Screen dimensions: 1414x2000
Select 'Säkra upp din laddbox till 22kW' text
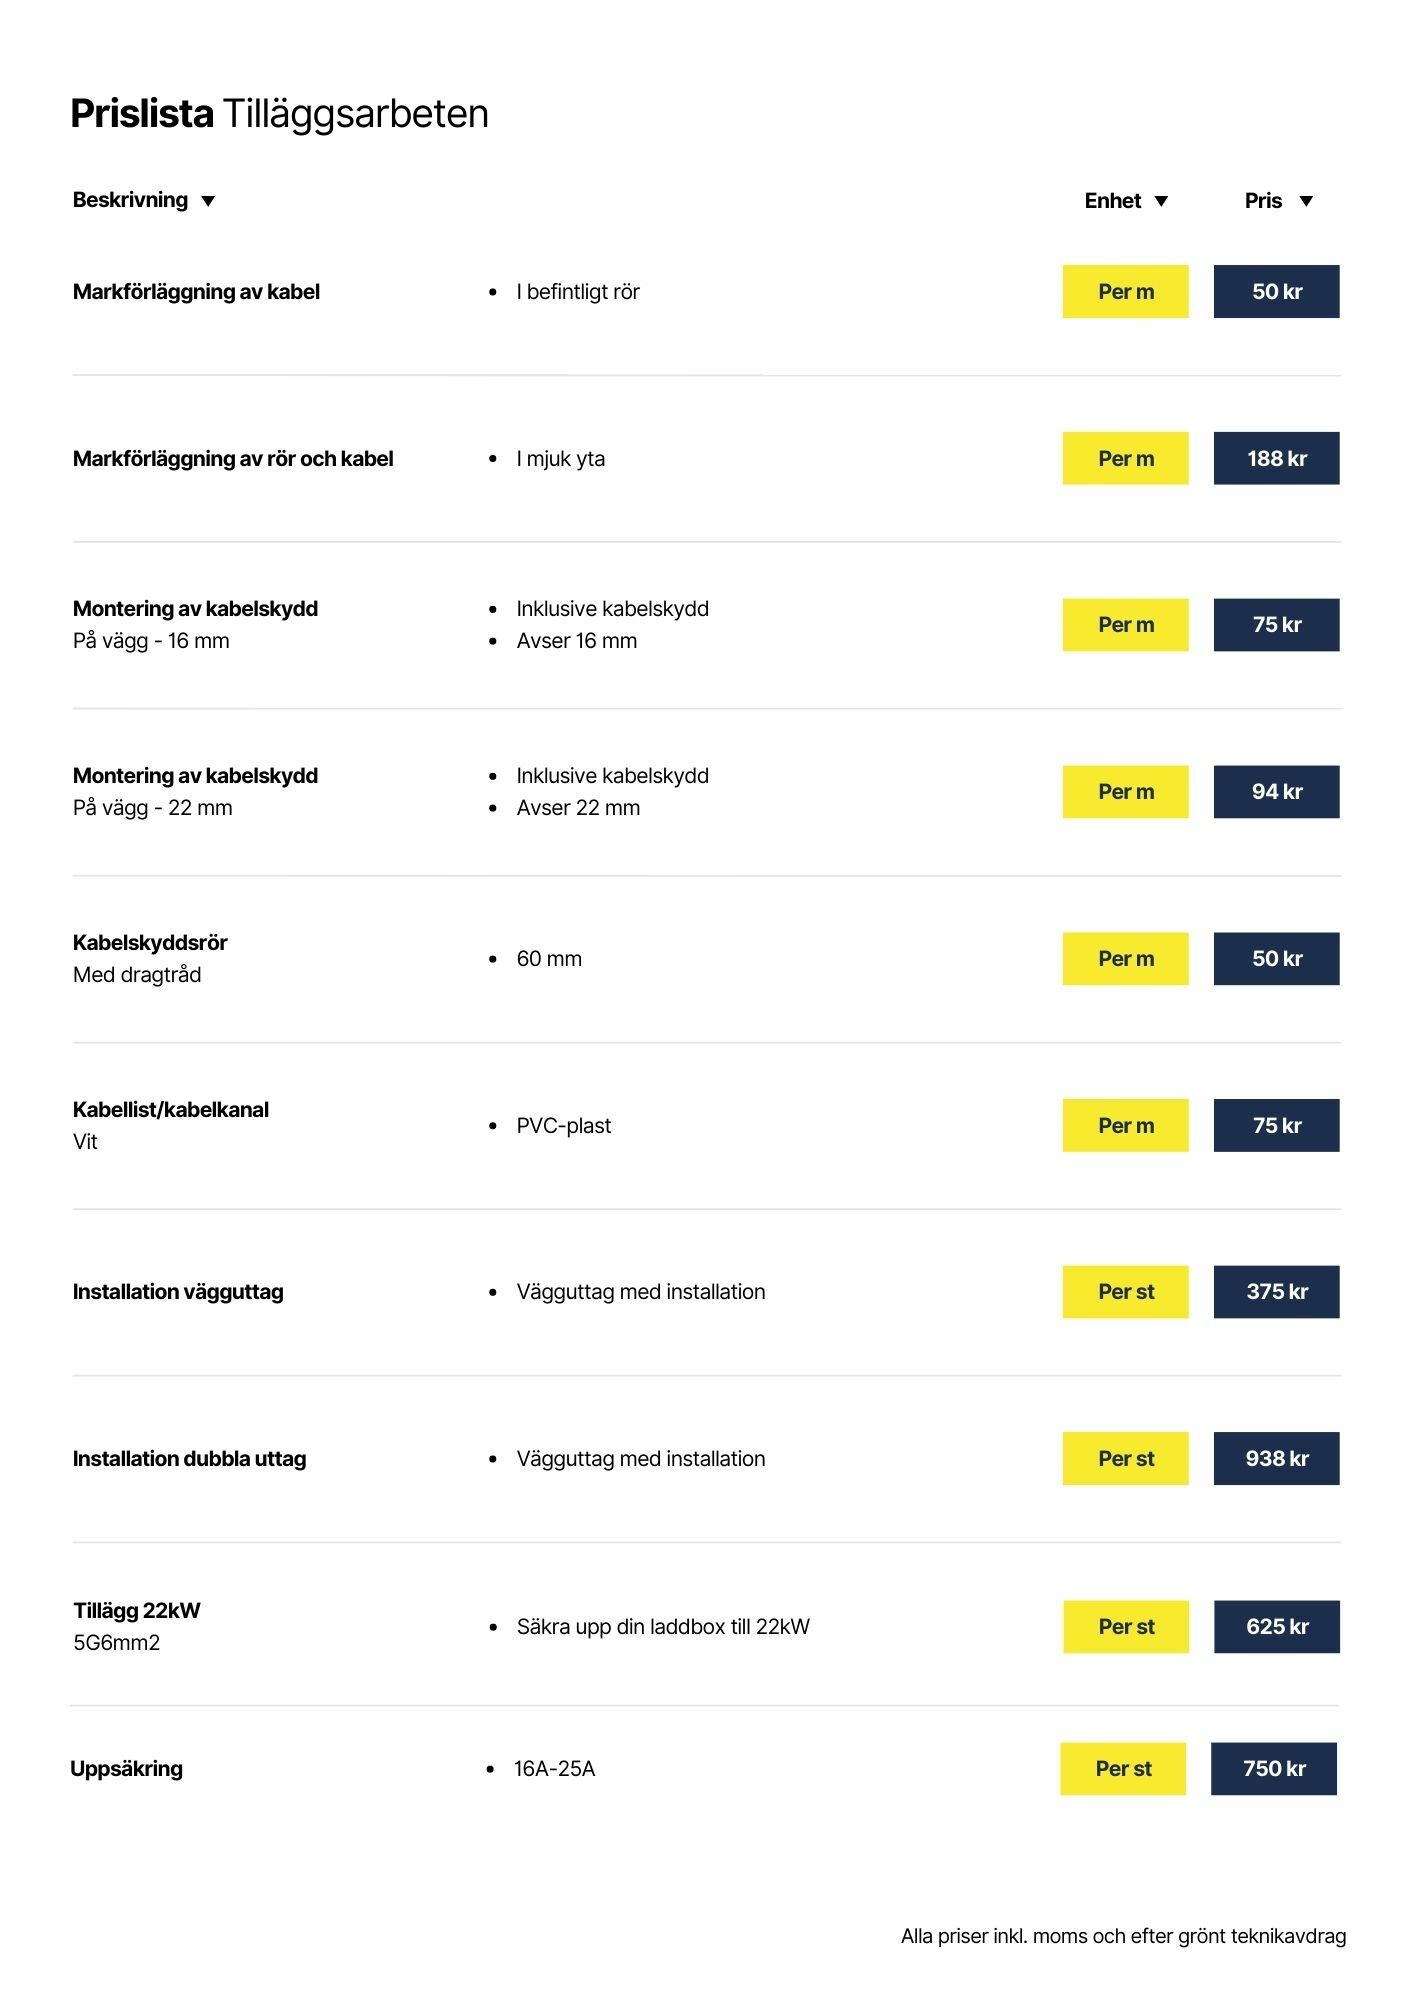click(x=663, y=1627)
